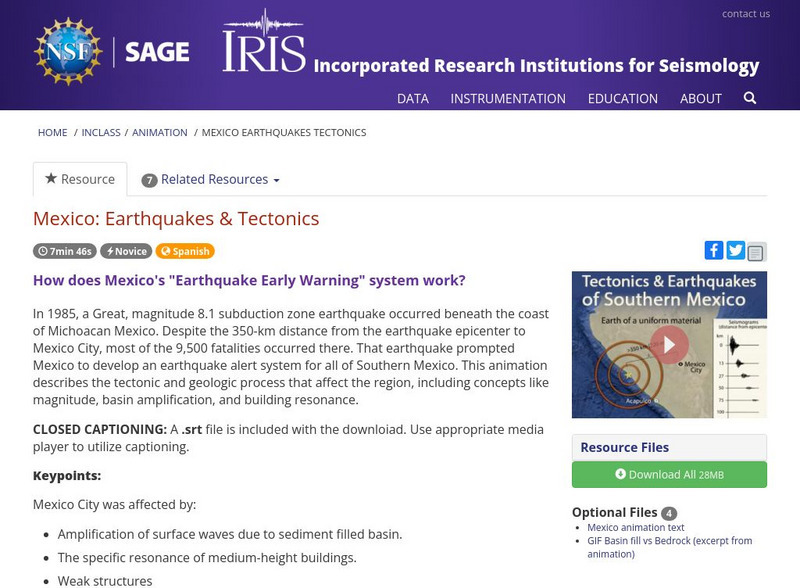Play the Tectonics & Earthquakes video
800x588 pixels.
coord(668,344)
